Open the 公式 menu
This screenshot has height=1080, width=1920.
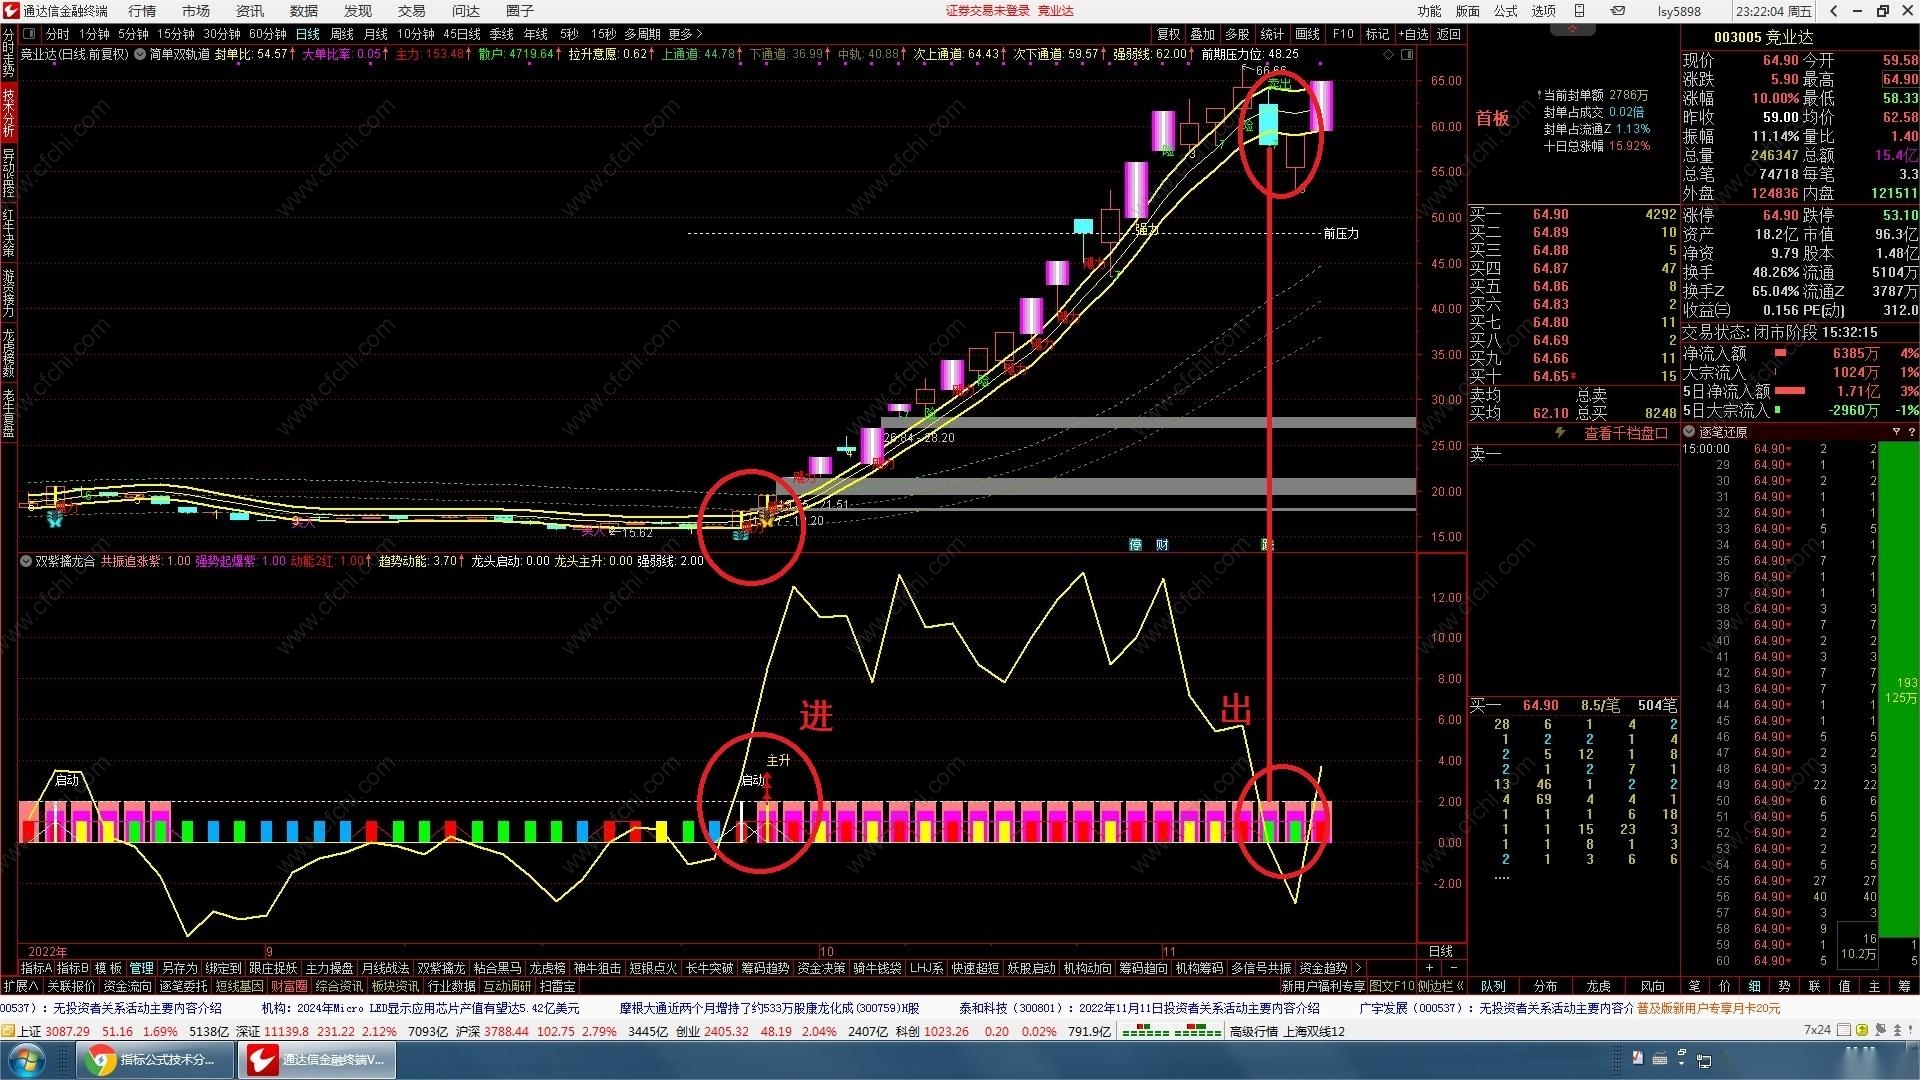(1505, 11)
